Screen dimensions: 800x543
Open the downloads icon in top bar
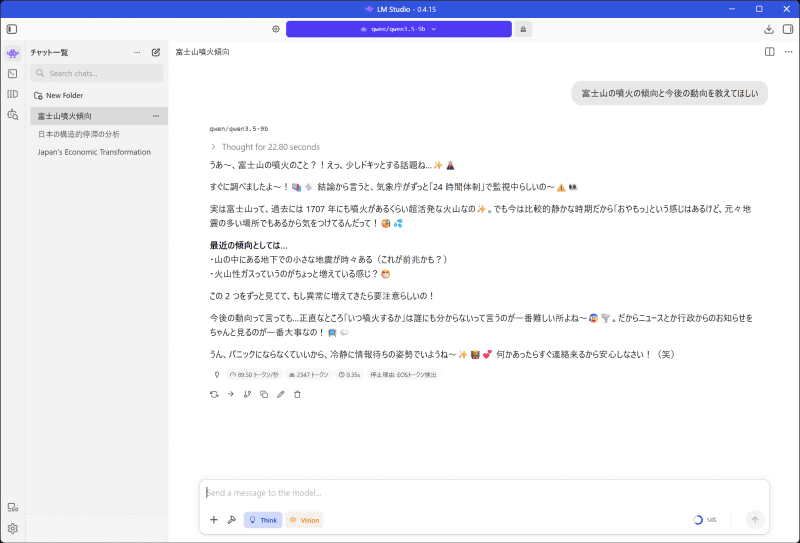pyautogui.click(x=768, y=29)
